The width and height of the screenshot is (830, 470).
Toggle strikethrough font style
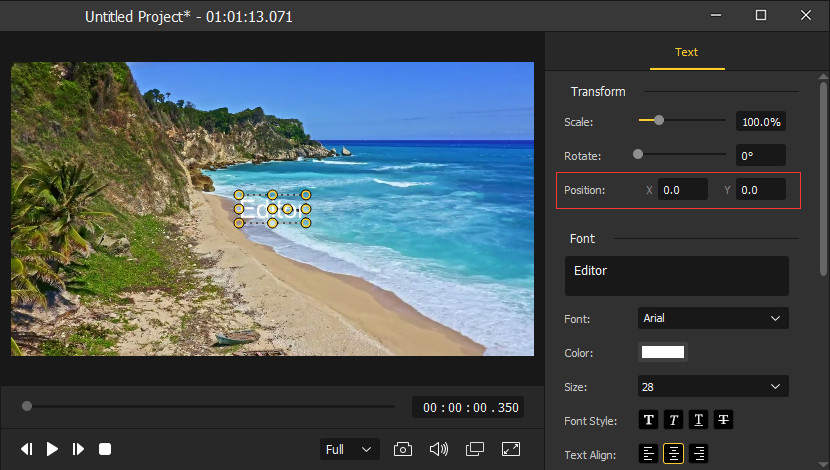click(722, 421)
